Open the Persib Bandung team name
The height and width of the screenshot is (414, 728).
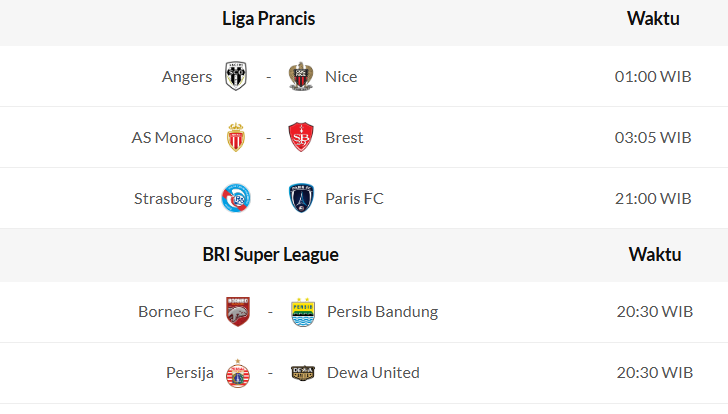pyautogui.click(x=382, y=311)
